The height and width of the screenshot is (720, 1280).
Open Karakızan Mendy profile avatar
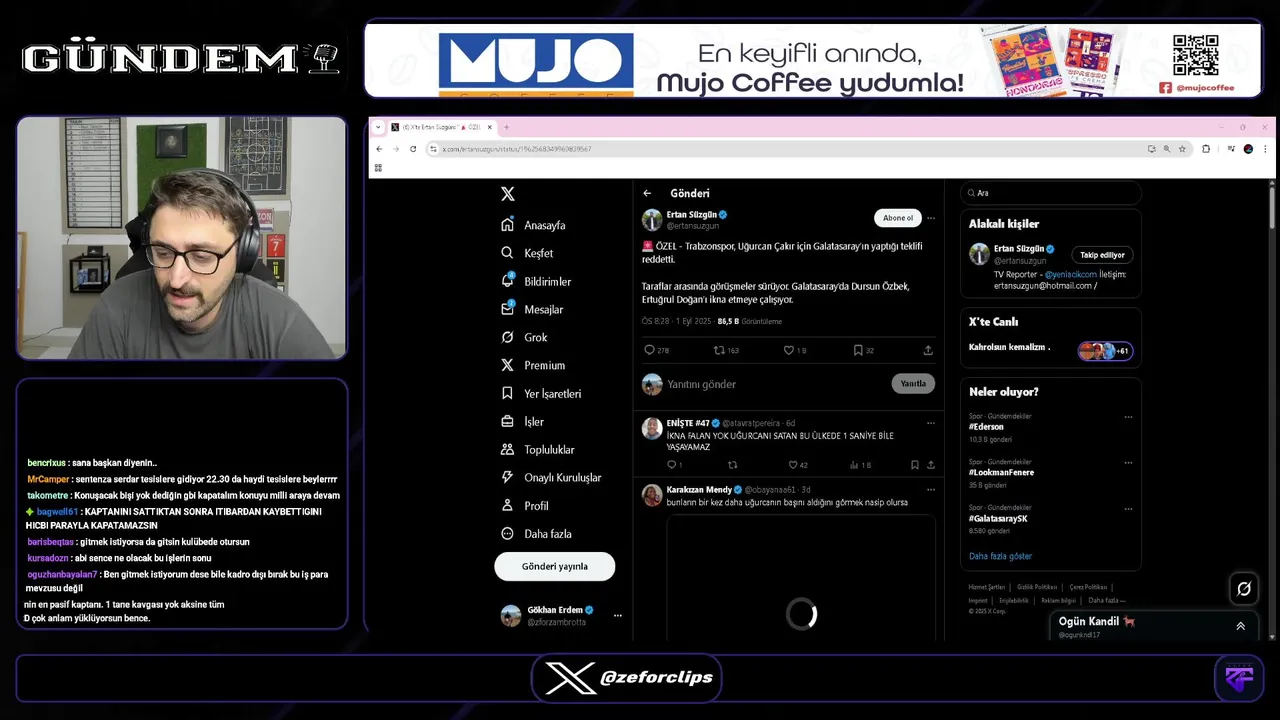coord(652,495)
